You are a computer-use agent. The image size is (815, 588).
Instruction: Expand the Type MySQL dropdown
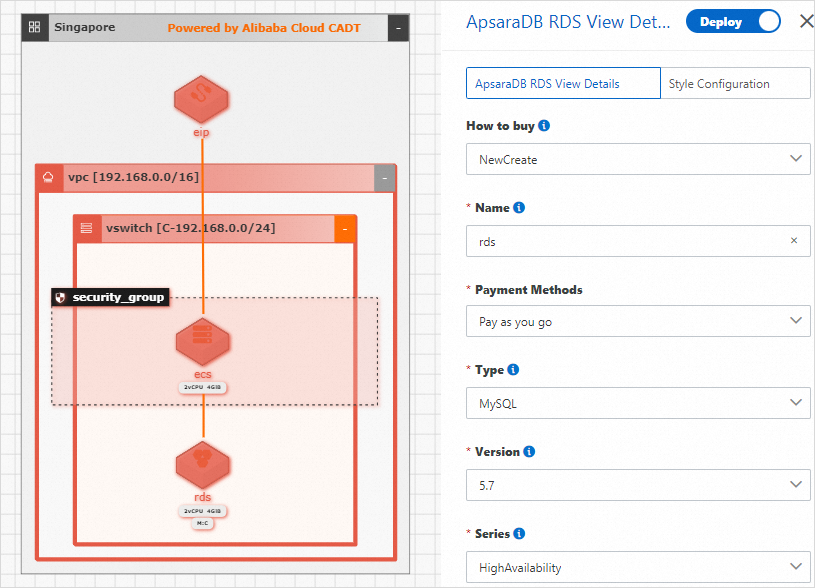pyautogui.click(x=638, y=403)
